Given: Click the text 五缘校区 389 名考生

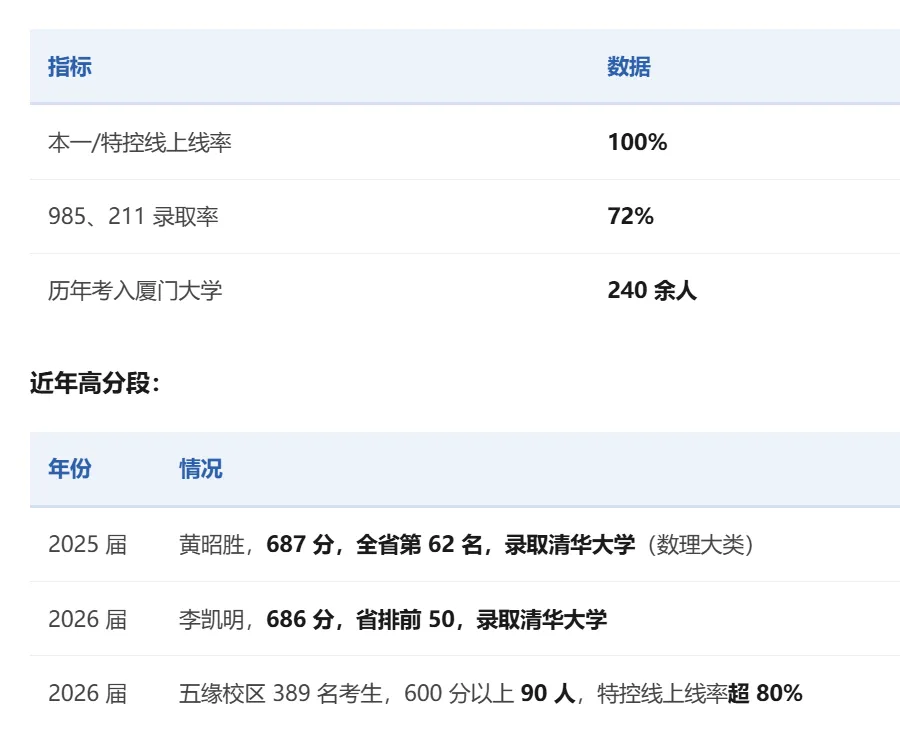Looking at the screenshot, I should [x=281, y=693].
